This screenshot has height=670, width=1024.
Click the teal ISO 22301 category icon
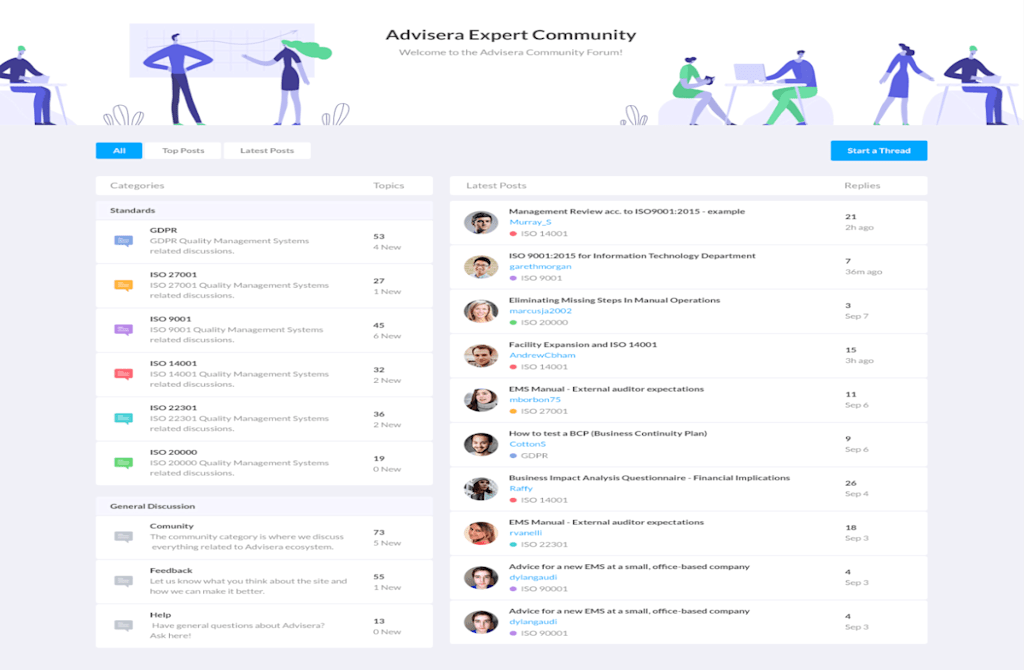tap(123, 419)
